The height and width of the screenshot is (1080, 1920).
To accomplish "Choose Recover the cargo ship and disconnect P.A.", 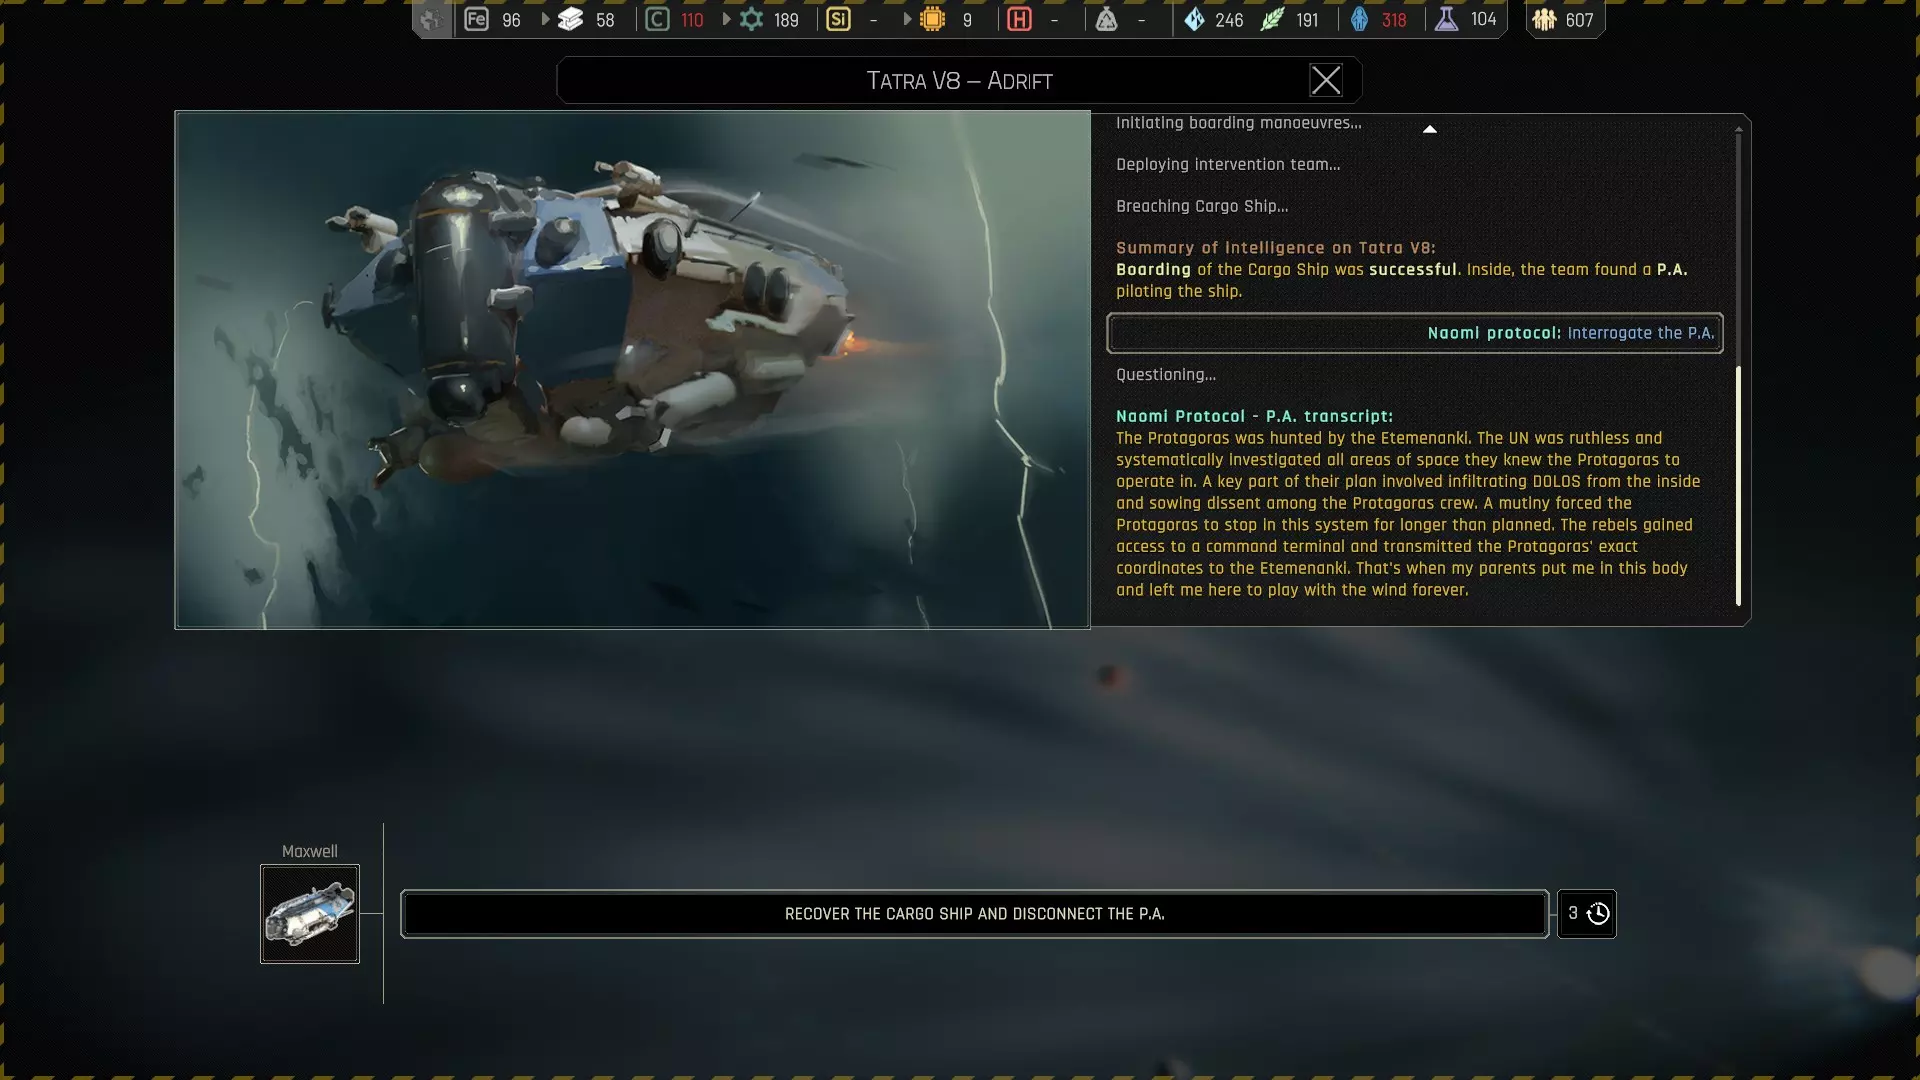I will point(974,913).
